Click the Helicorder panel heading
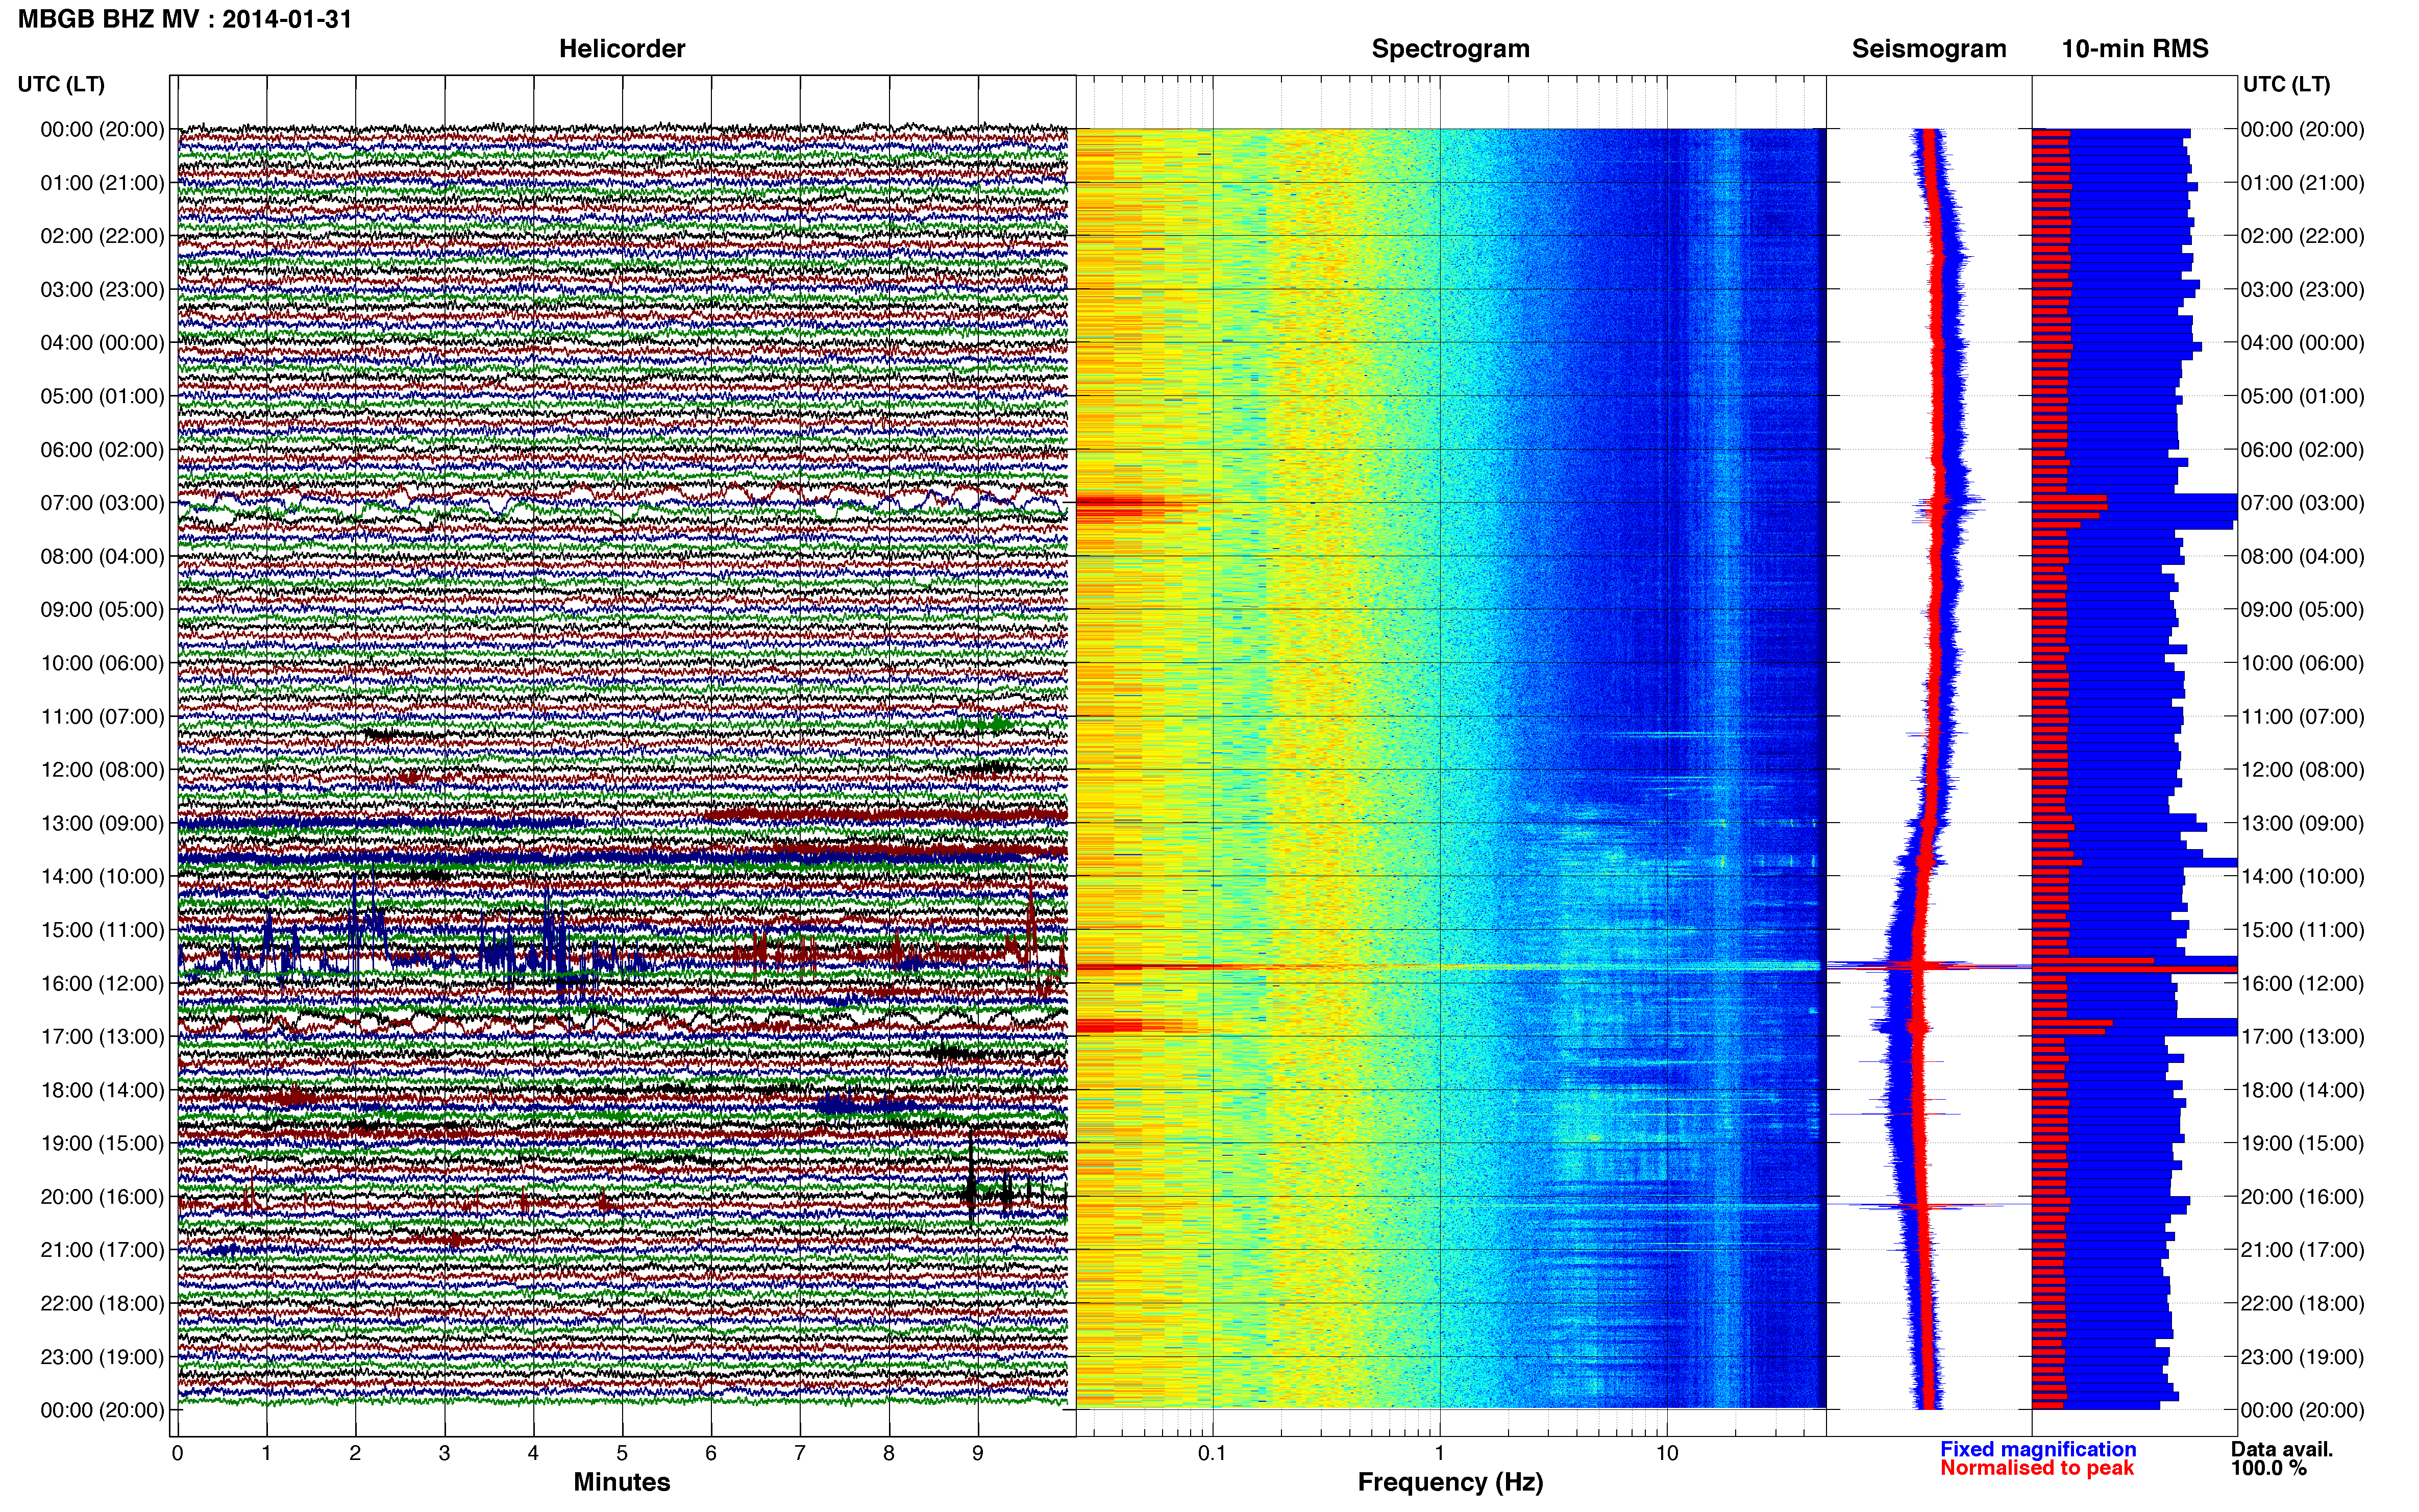 coord(622,49)
